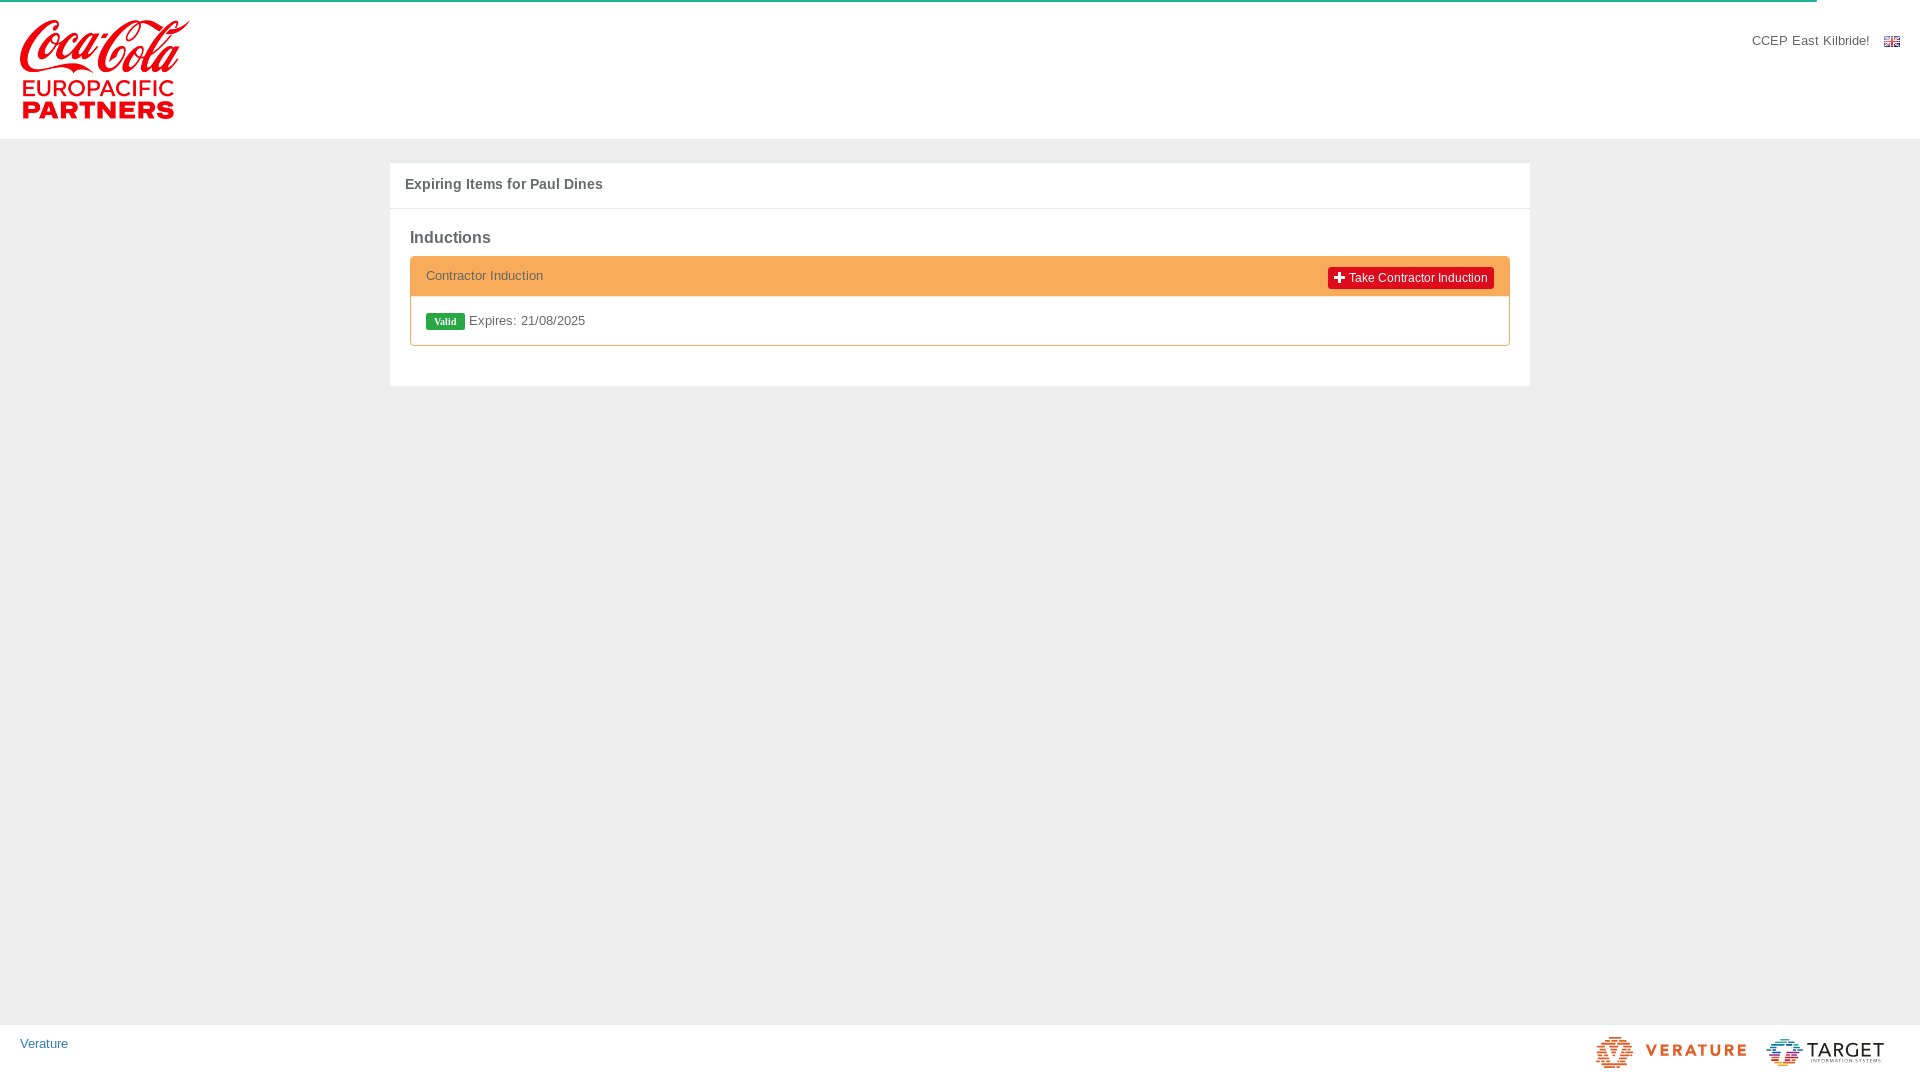Viewport: 1920px width, 1080px height.
Task: Click the Expiring Items for Paul Dines title
Action: pyautogui.click(x=504, y=184)
